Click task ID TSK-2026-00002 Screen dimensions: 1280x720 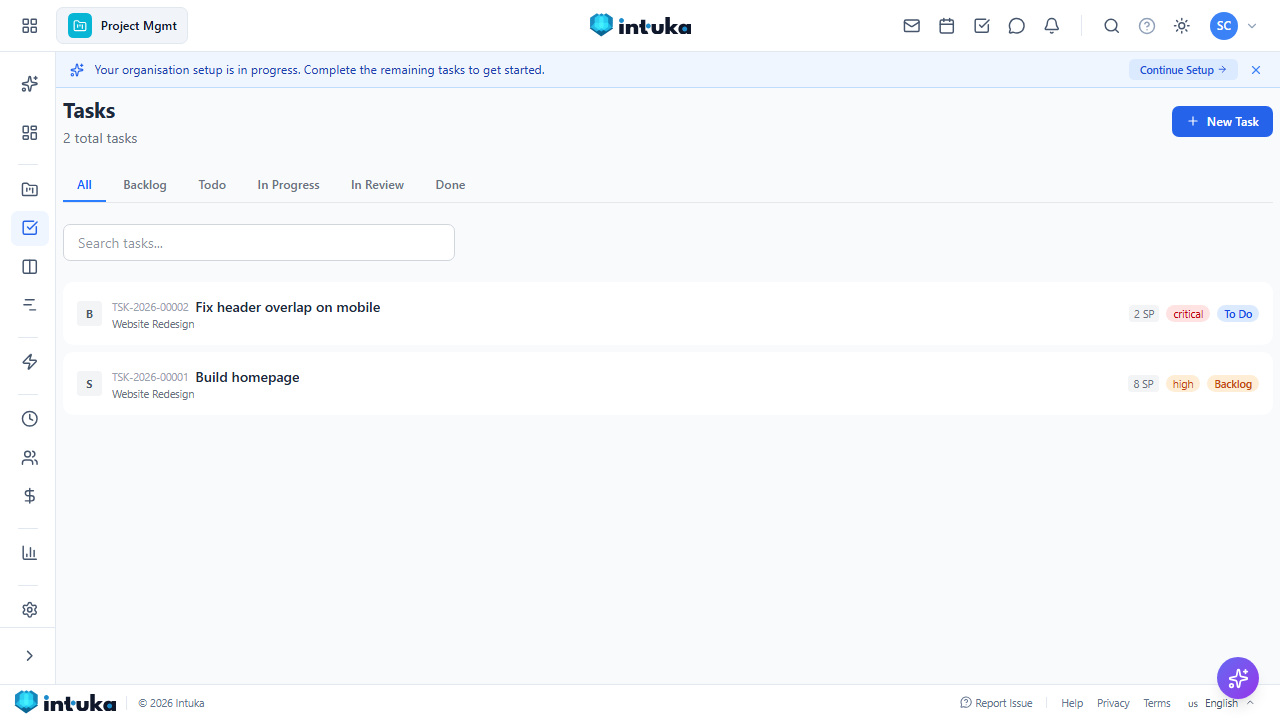(x=150, y=308)
